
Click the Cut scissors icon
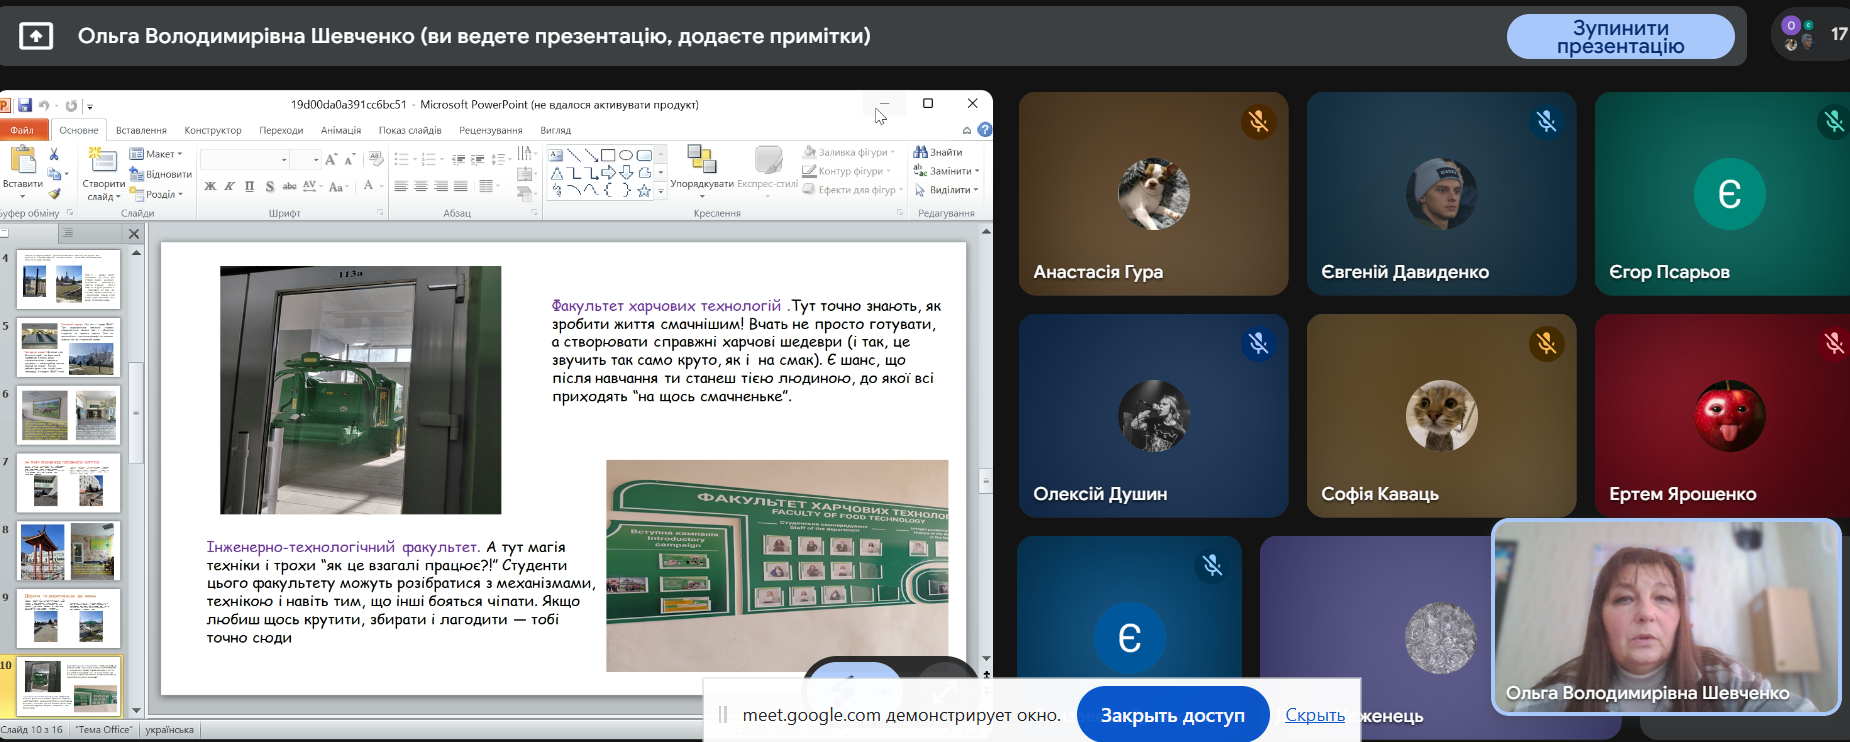coord(54,155)
